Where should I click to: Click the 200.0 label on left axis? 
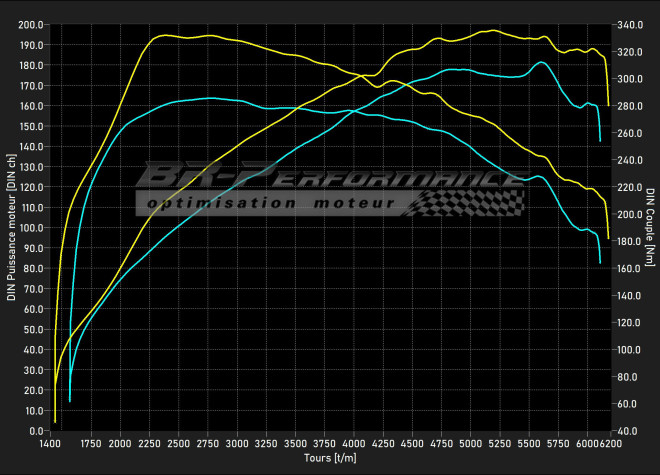[x=30, y=24]
